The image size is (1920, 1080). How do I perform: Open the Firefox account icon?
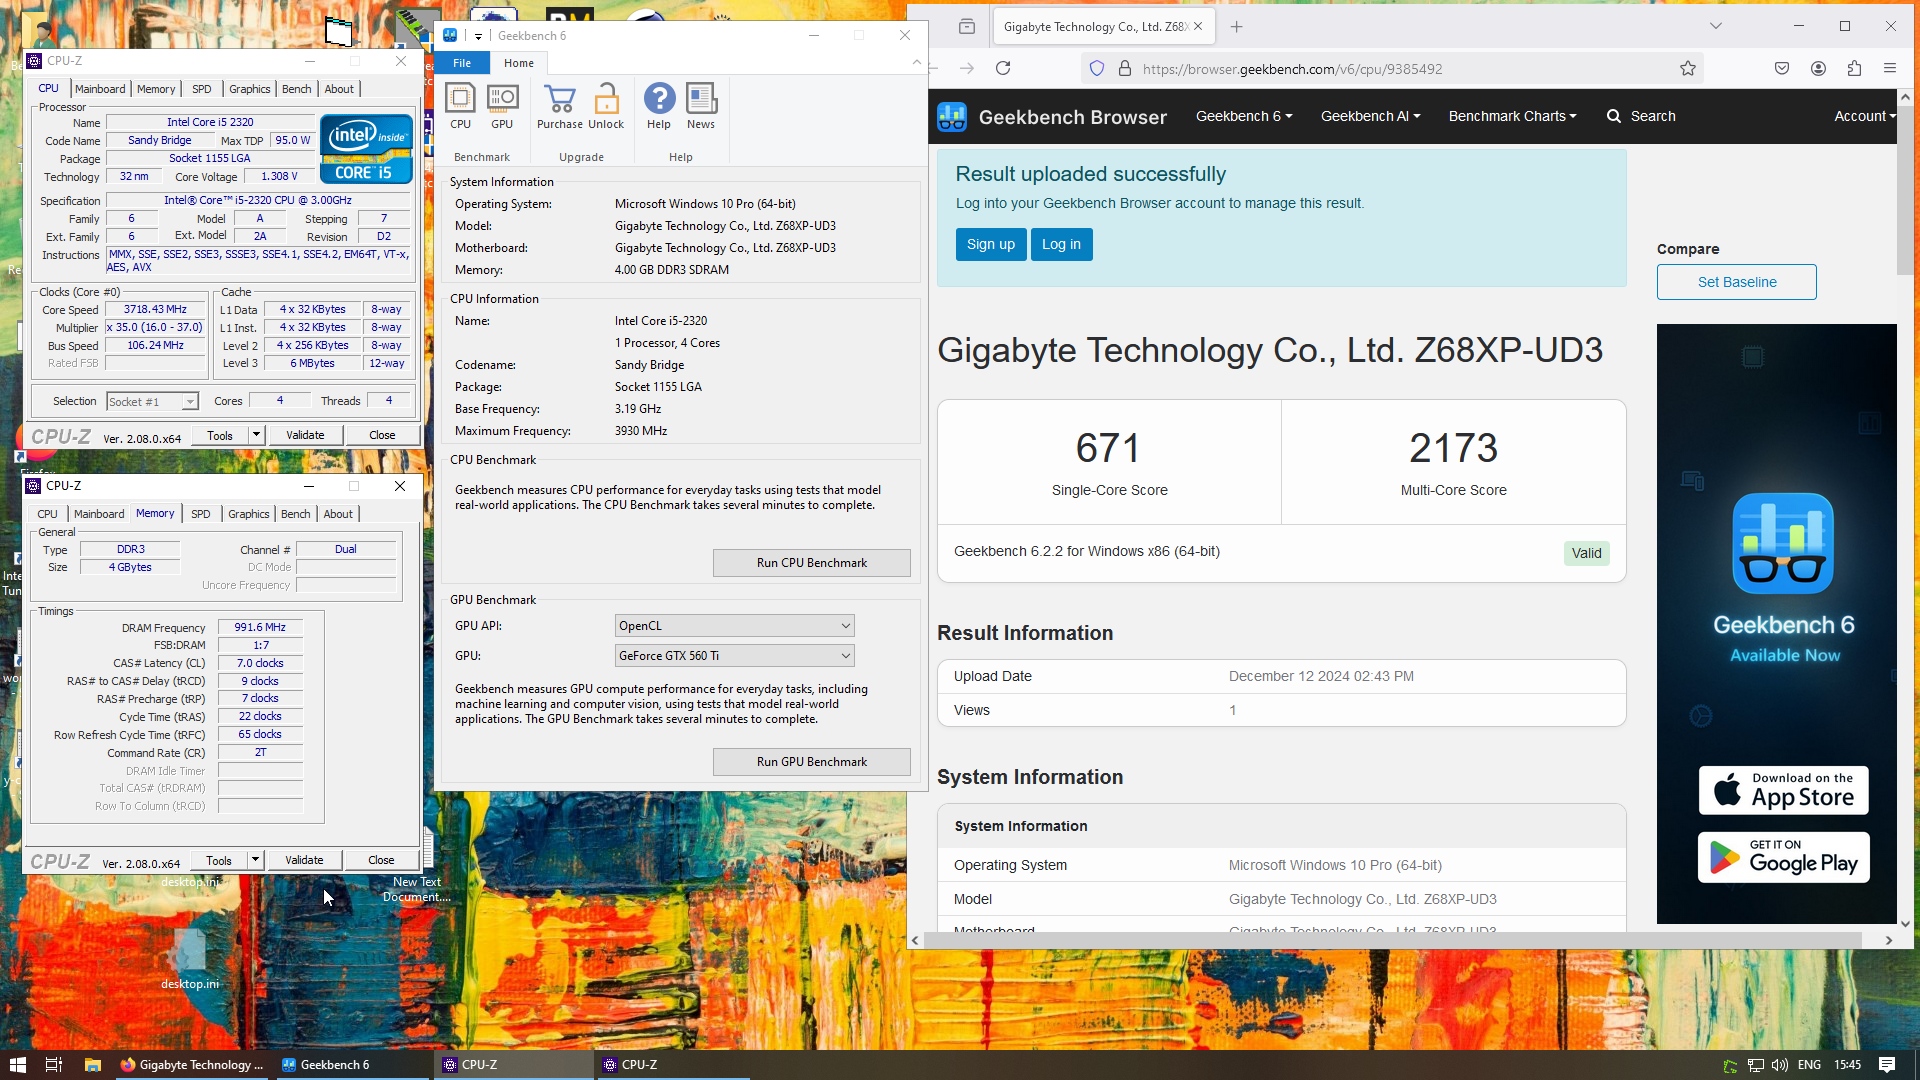tap(1818, 68)
